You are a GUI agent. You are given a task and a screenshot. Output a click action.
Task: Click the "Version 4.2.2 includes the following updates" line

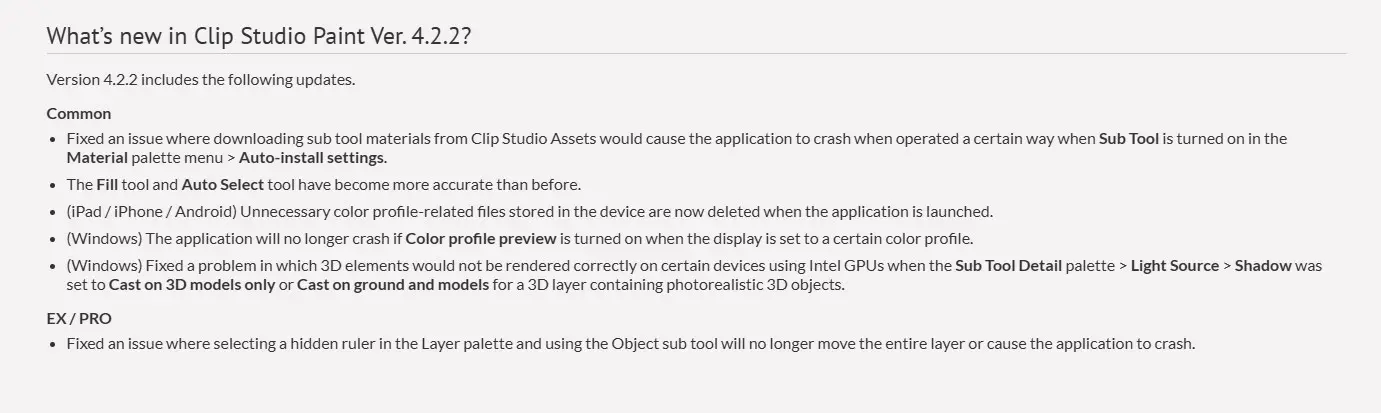[x=200, y=80]
